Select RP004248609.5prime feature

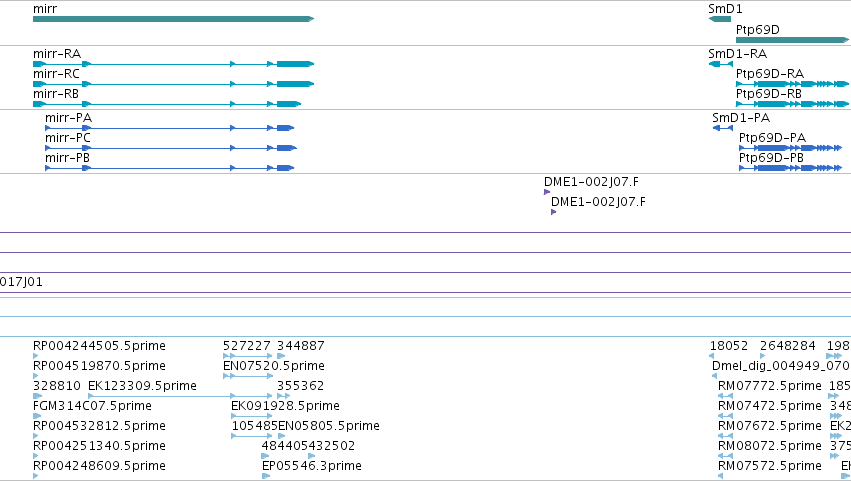tap(99, 466)
